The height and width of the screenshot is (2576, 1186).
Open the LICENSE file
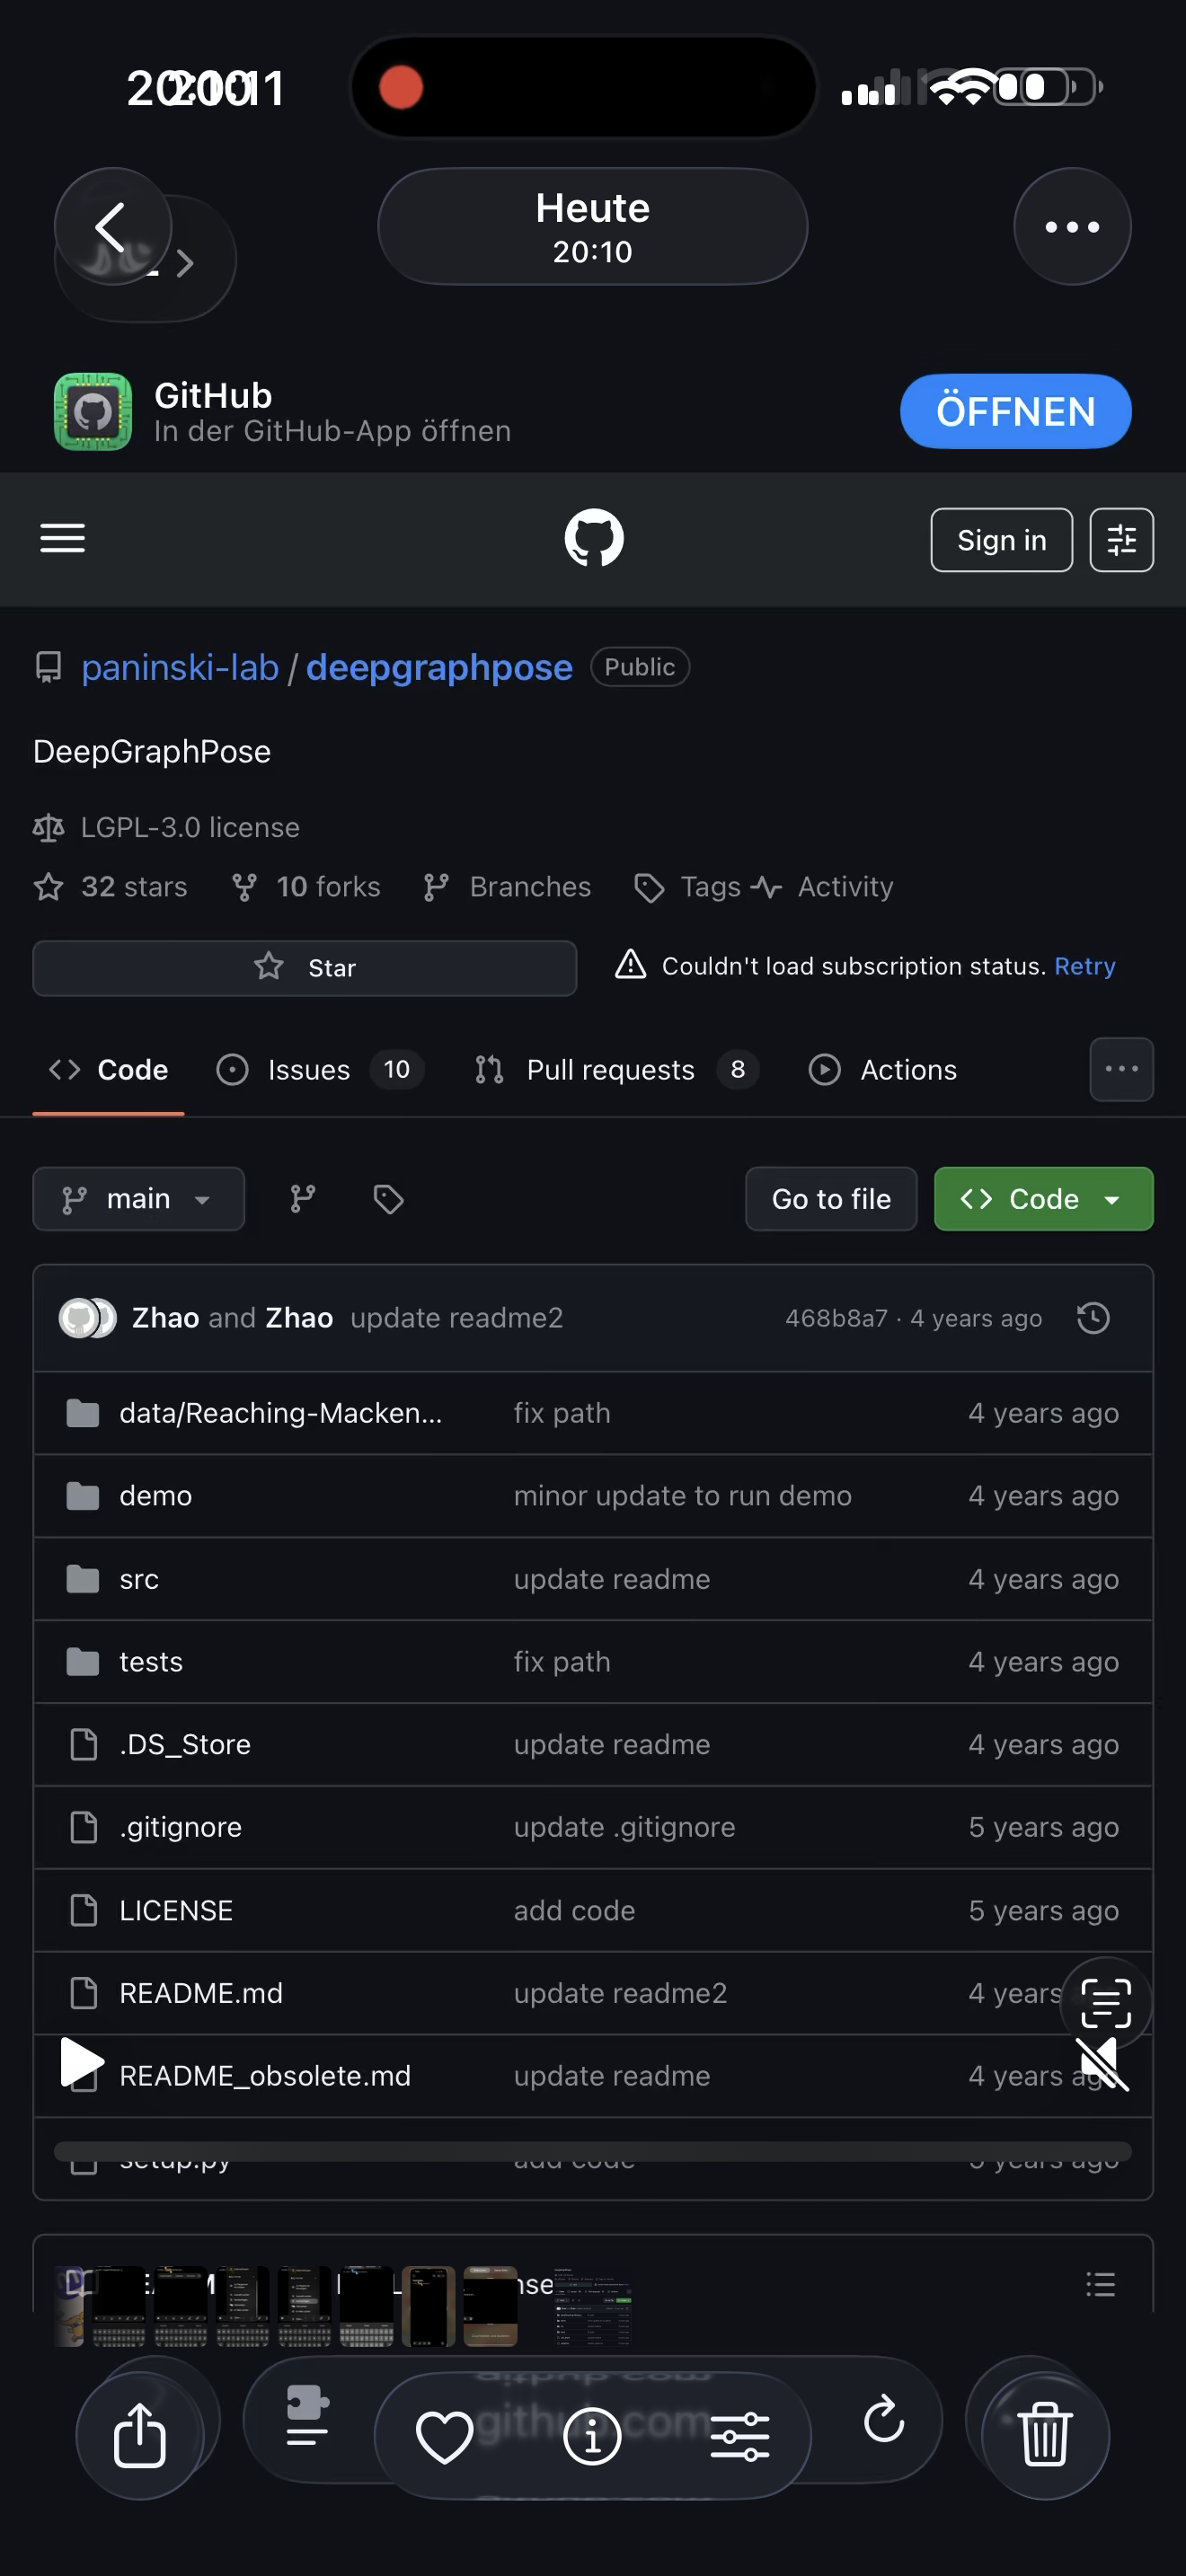(x=176, y=1911)
